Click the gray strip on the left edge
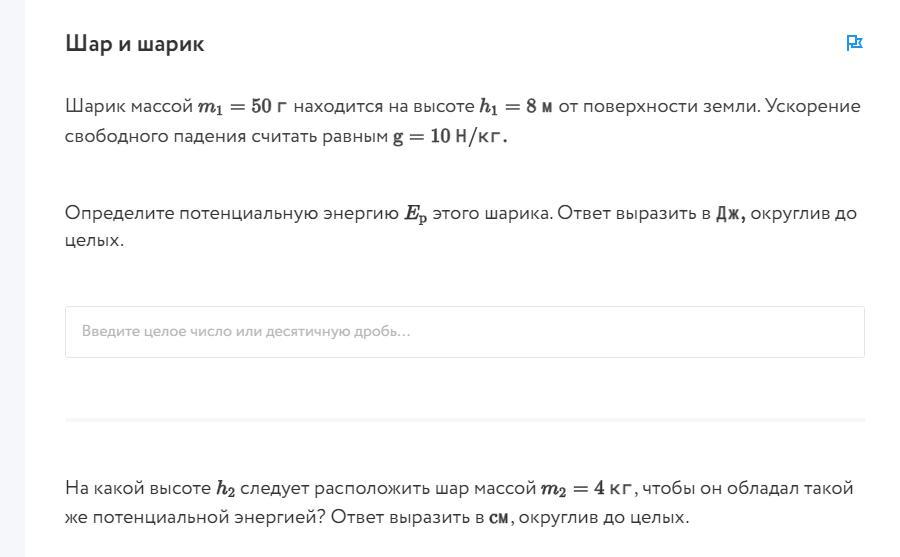 pyautogui.click(x=13, y=278)
